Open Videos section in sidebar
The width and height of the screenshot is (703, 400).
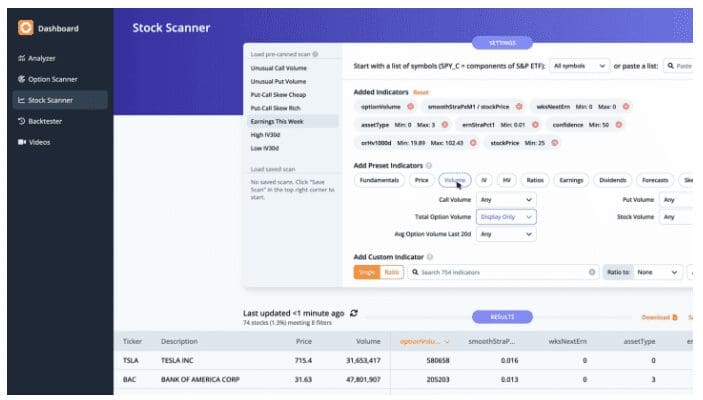tap(40, 142)
